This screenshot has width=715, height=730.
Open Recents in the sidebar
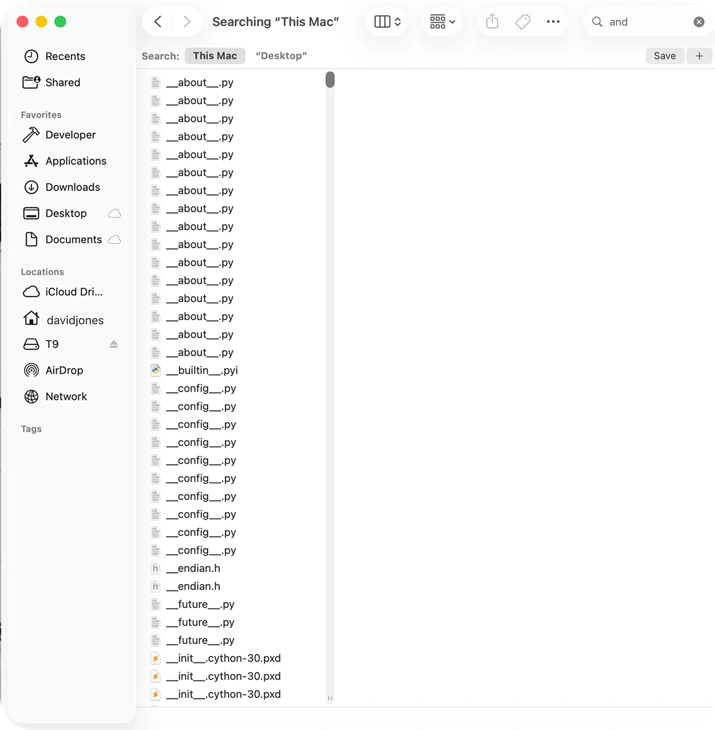[65, 56]
